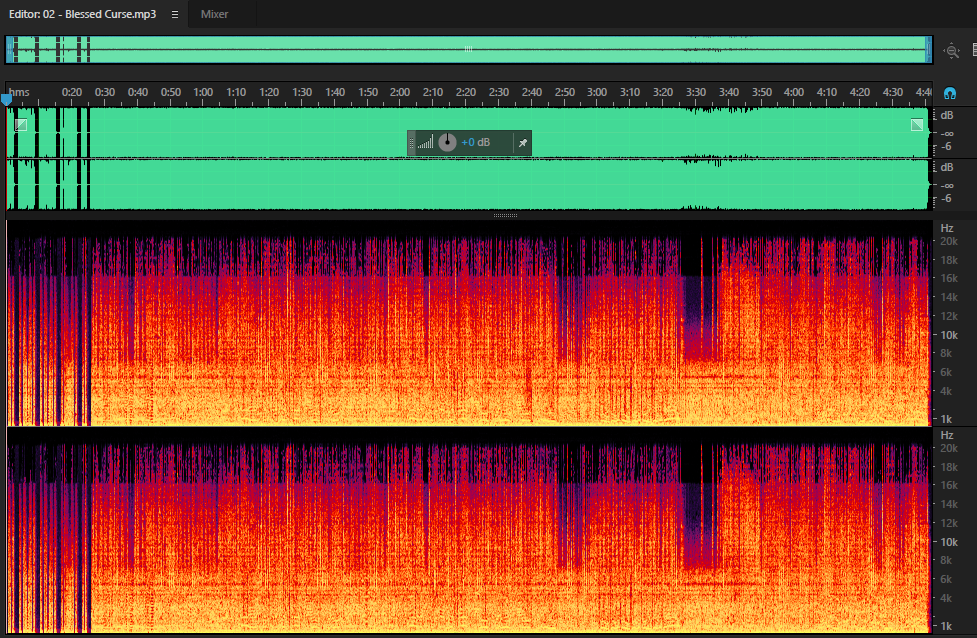Switch to the Mixer tab
This screenshot has width=977, height=638.
click(x=214, y=14)
